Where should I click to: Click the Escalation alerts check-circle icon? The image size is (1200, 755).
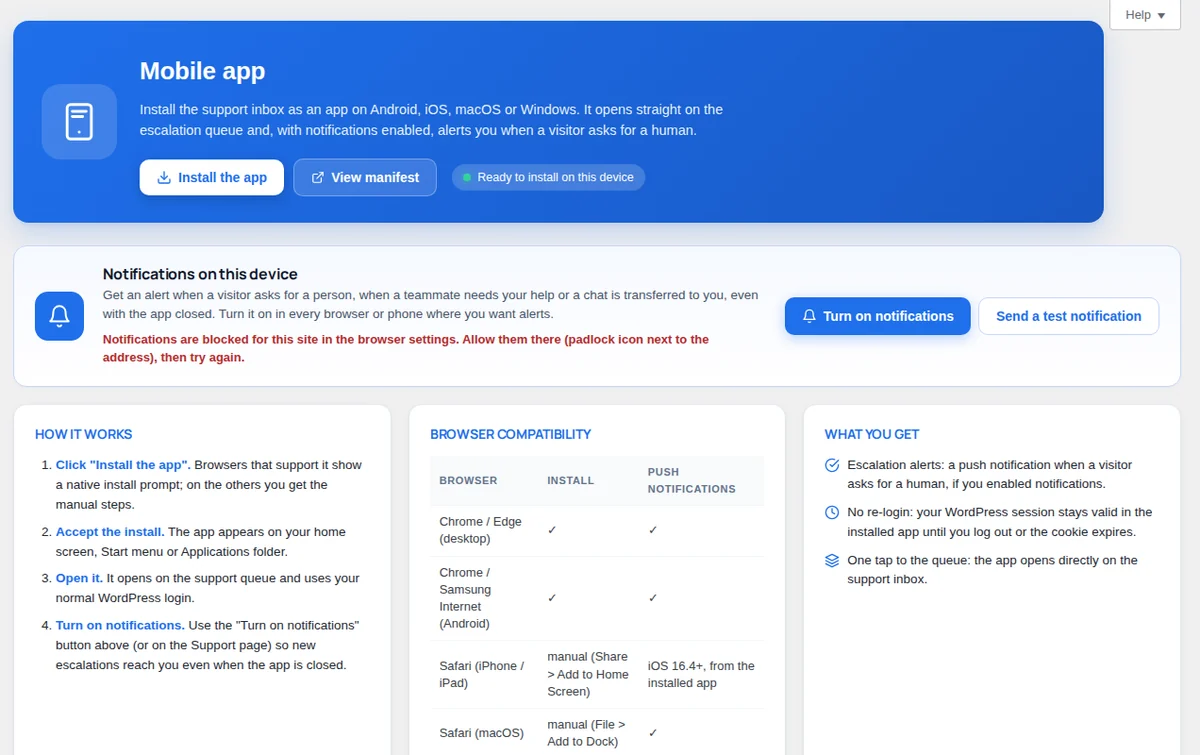point(832,465)
